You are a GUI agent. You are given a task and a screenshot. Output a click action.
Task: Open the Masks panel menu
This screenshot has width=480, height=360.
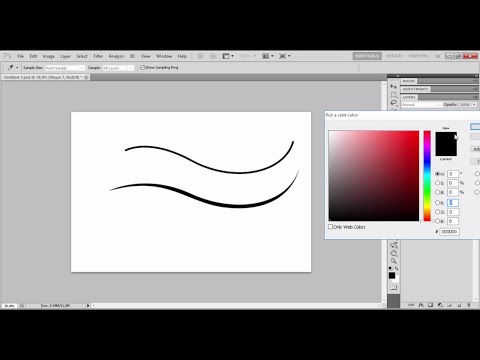tap(475, 81)
